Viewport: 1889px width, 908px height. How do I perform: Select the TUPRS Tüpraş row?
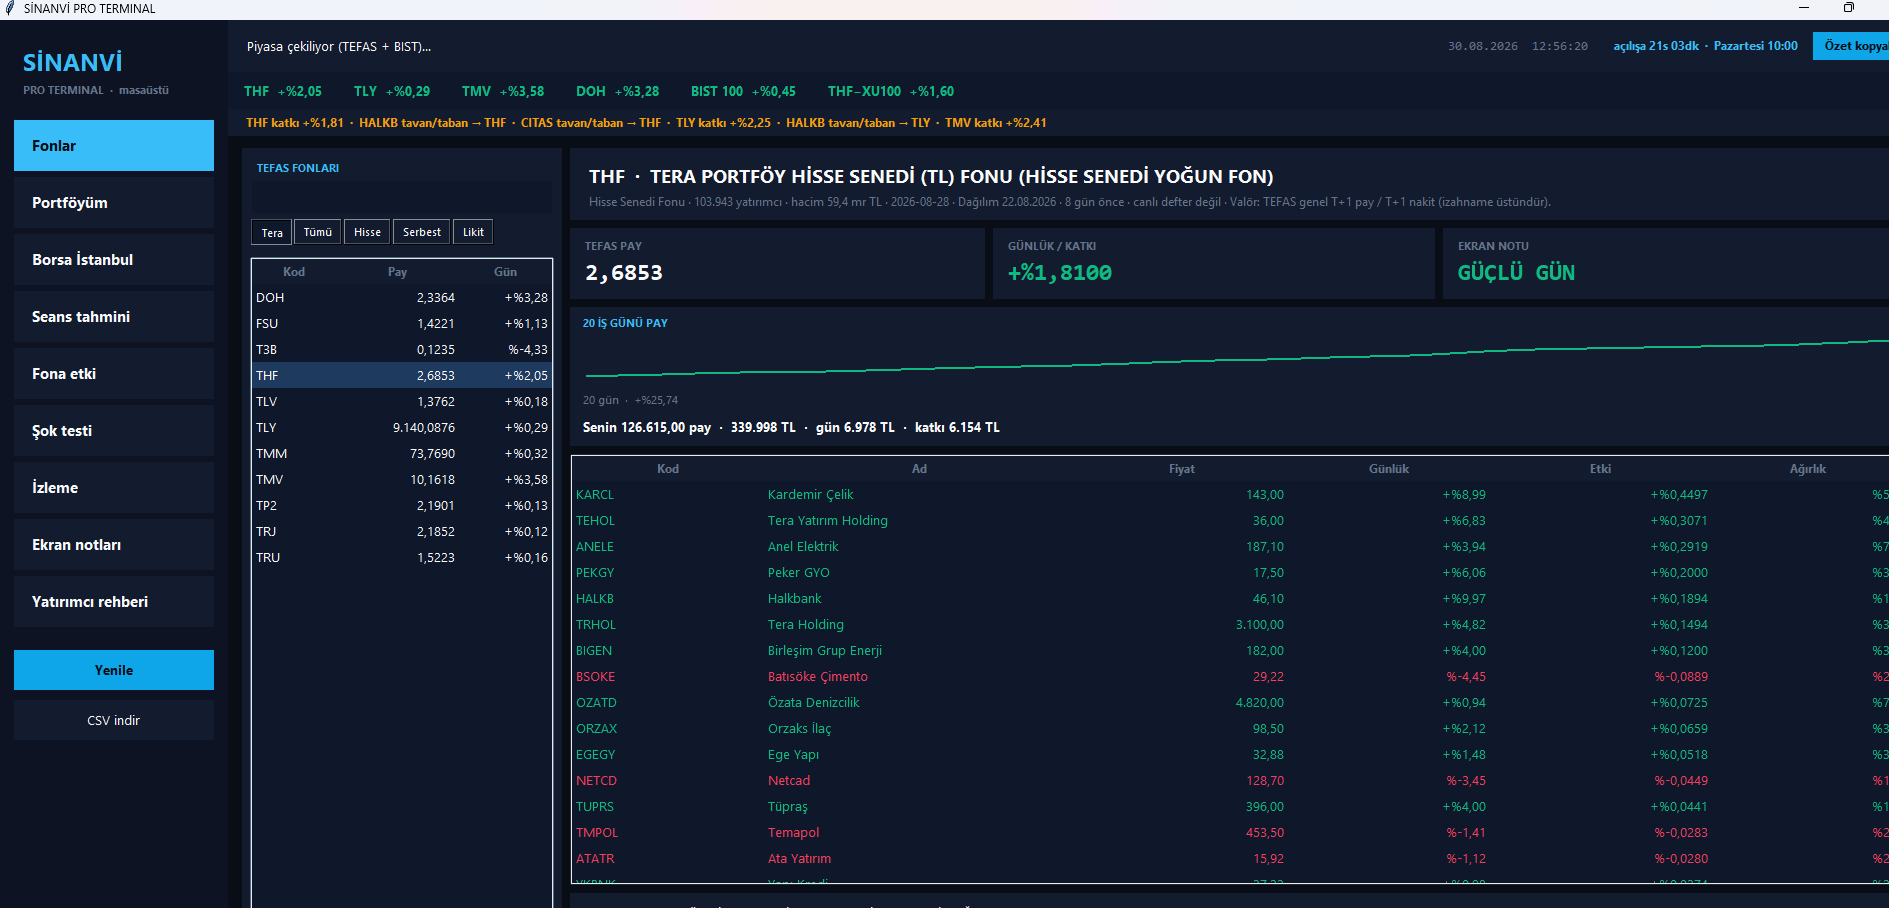[1231, 807]
